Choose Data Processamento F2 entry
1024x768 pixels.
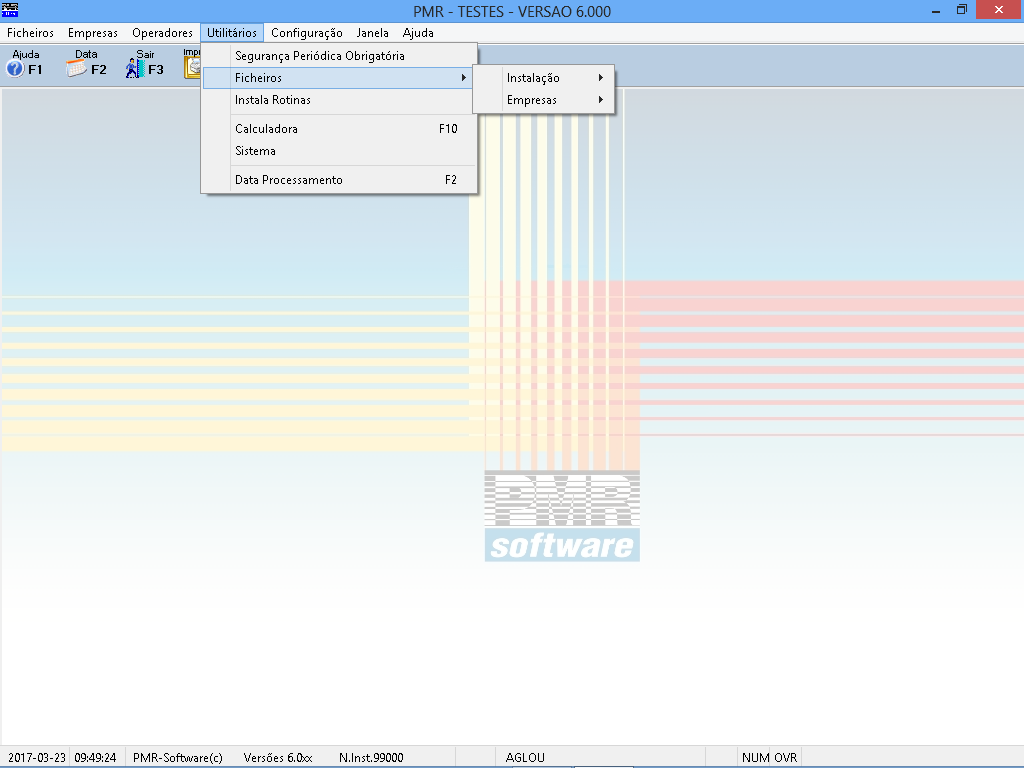(x=340, y=180)
